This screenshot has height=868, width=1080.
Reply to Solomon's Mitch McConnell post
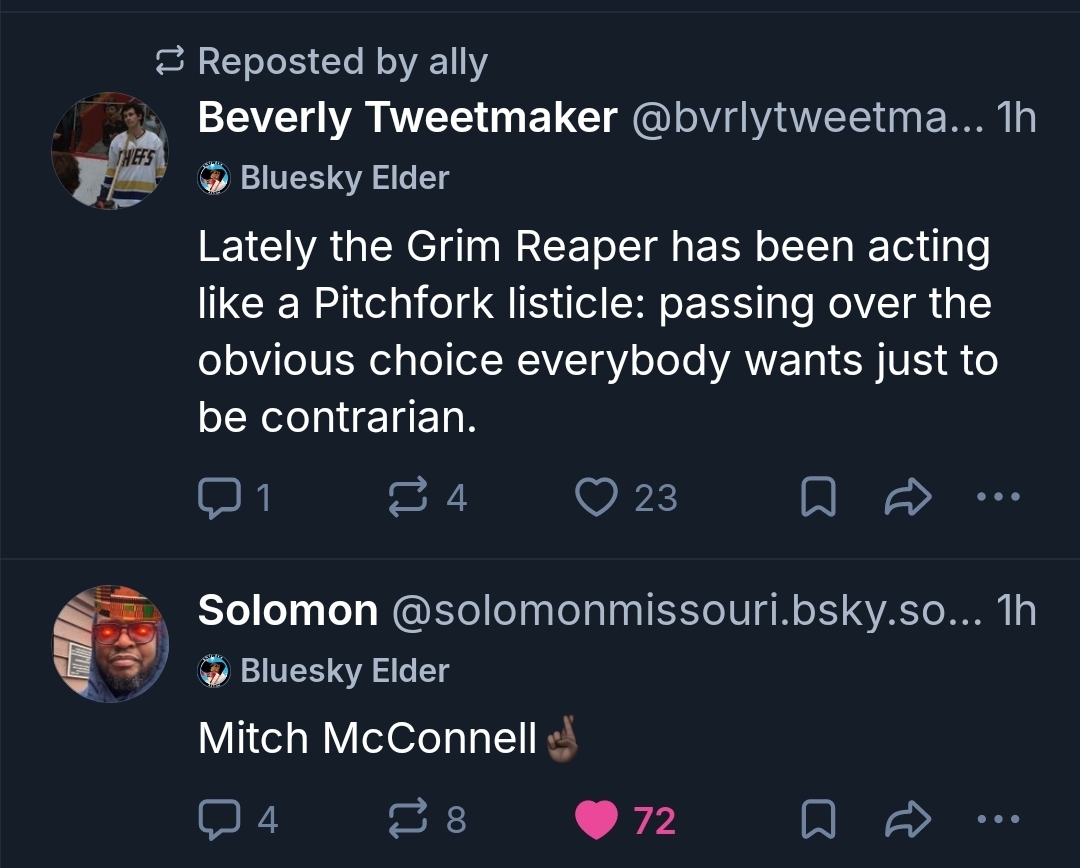[217, 820]
